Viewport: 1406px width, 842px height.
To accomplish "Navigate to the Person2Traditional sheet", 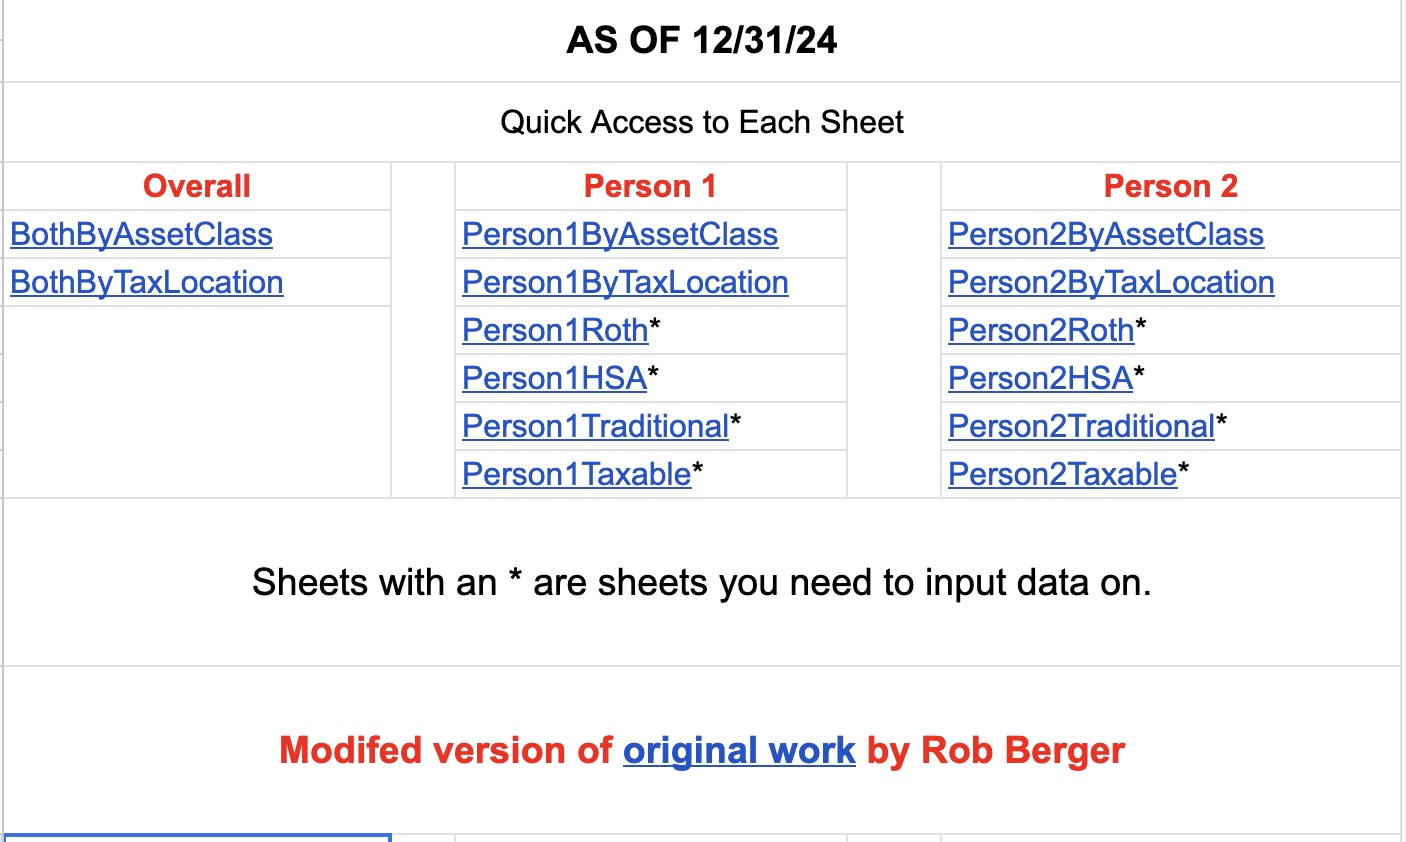I will [x=1081, y=427].
